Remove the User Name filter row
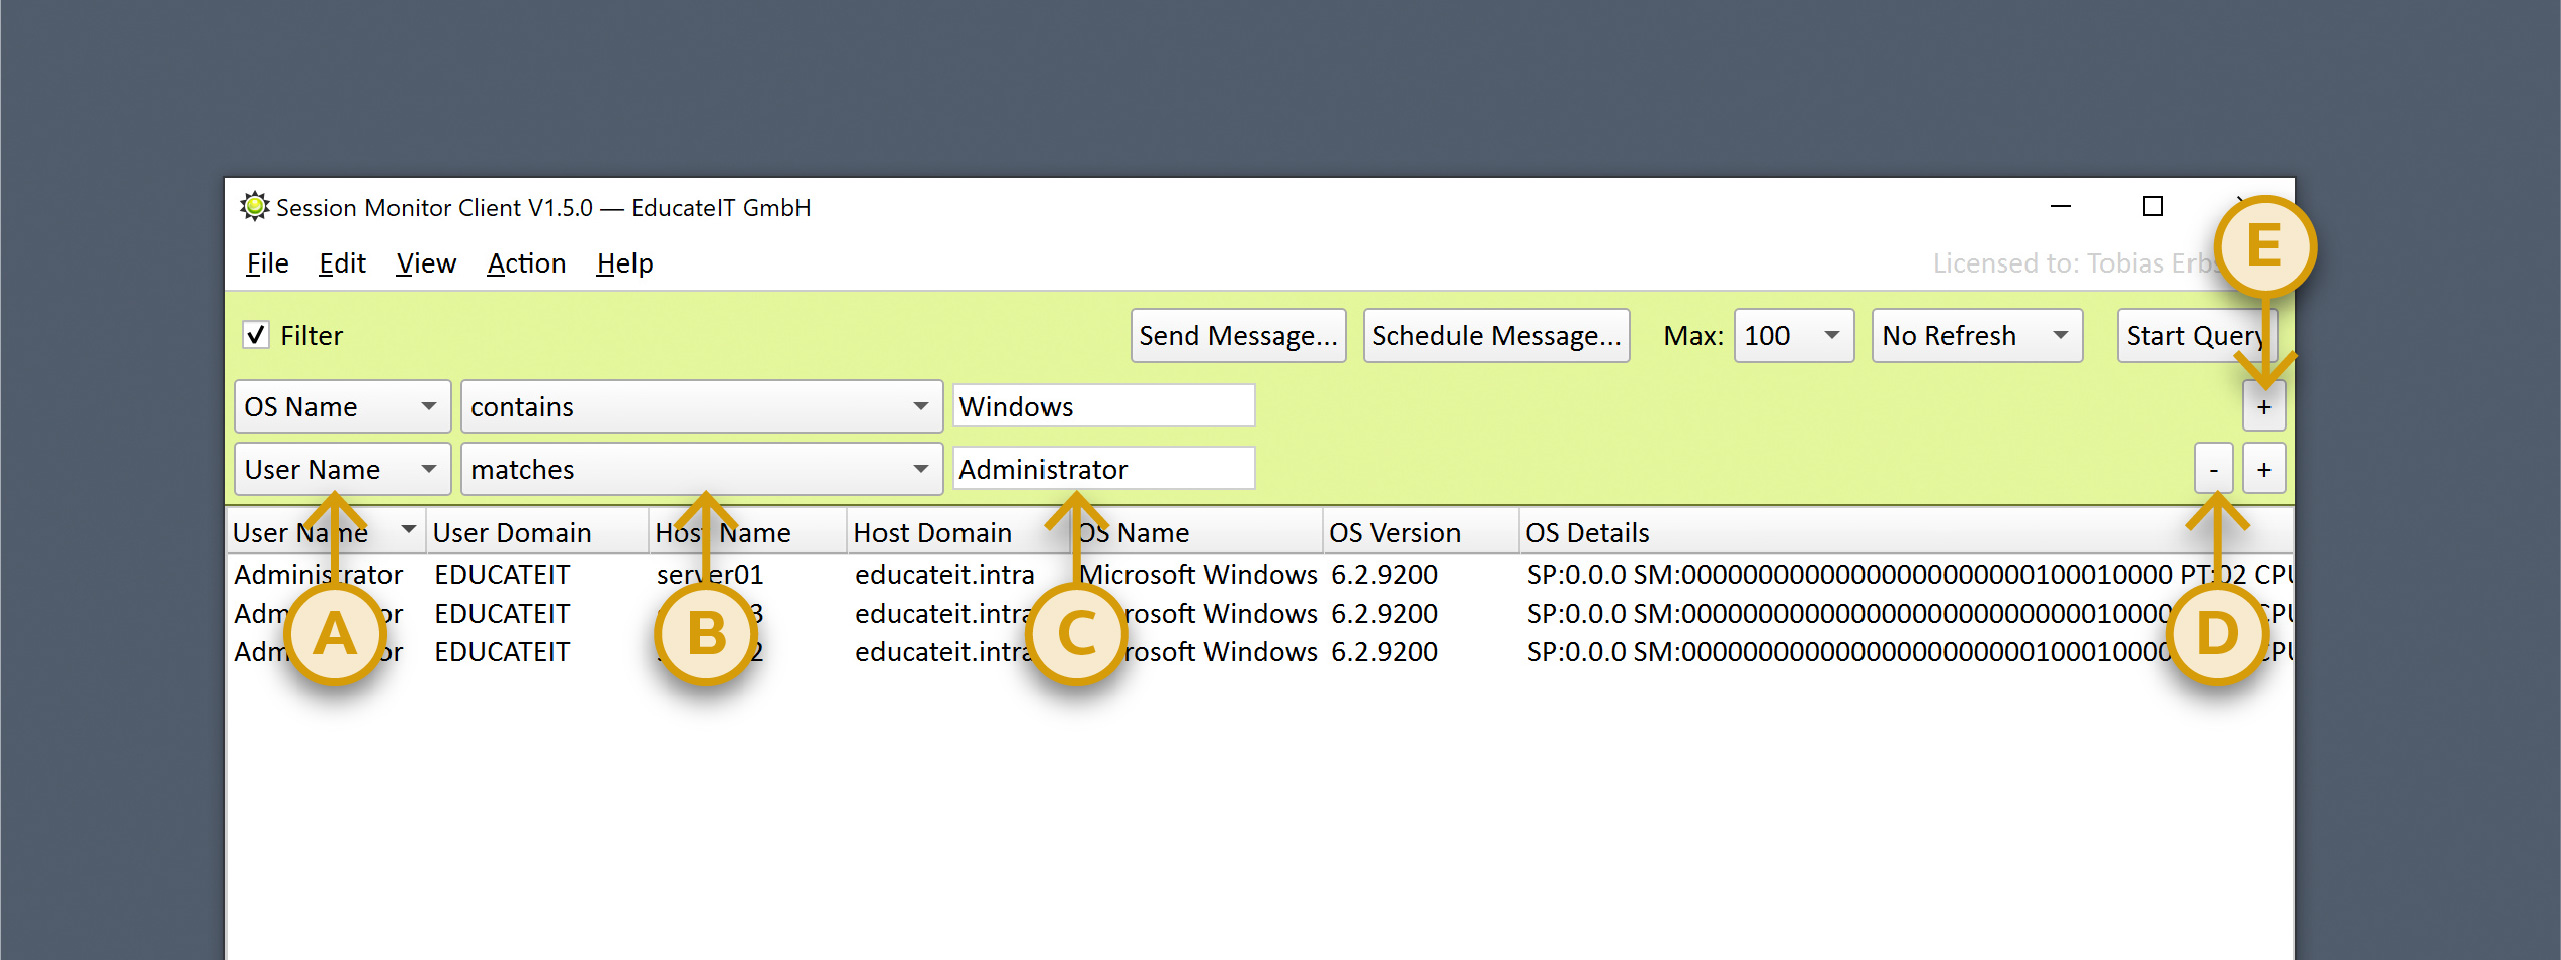This screenshot has width=2561, height=960. click(x=2213, y=470)
